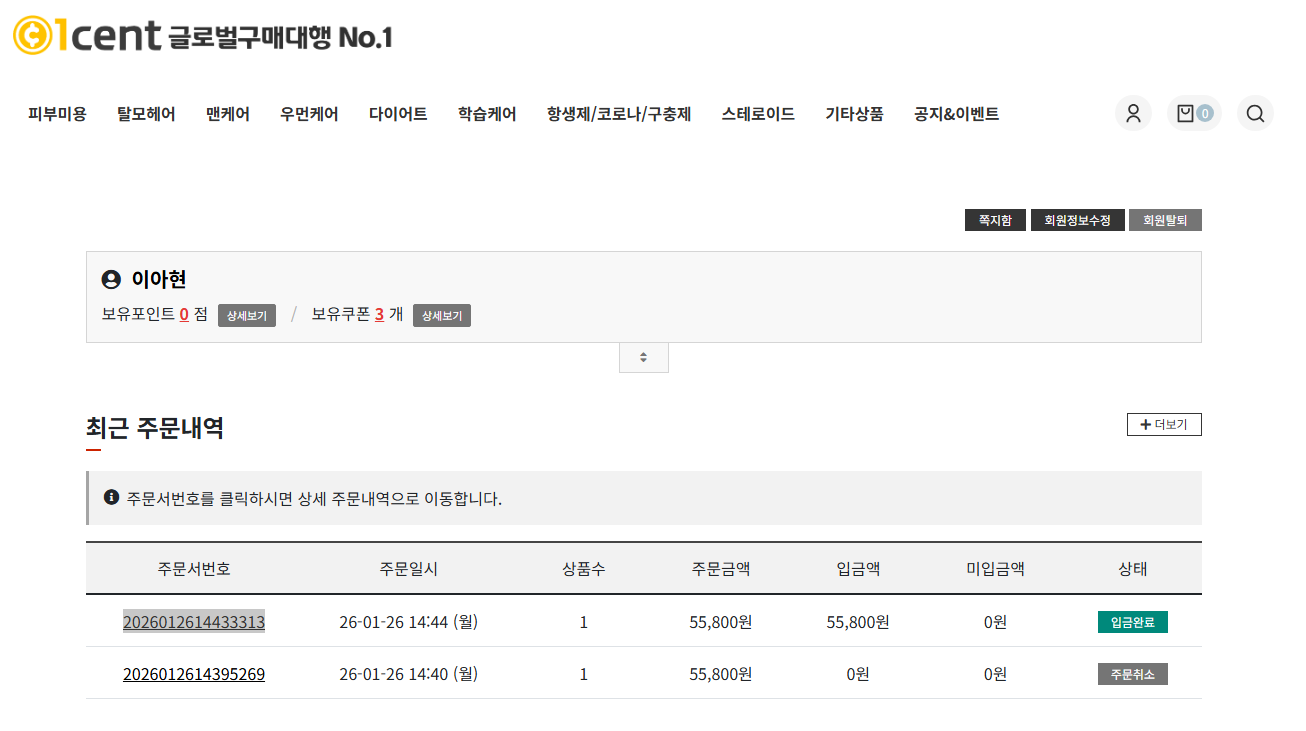The image size is (1306, 731).
Task: Click the 입금완료 status badge
Action: coord(1132,622)
